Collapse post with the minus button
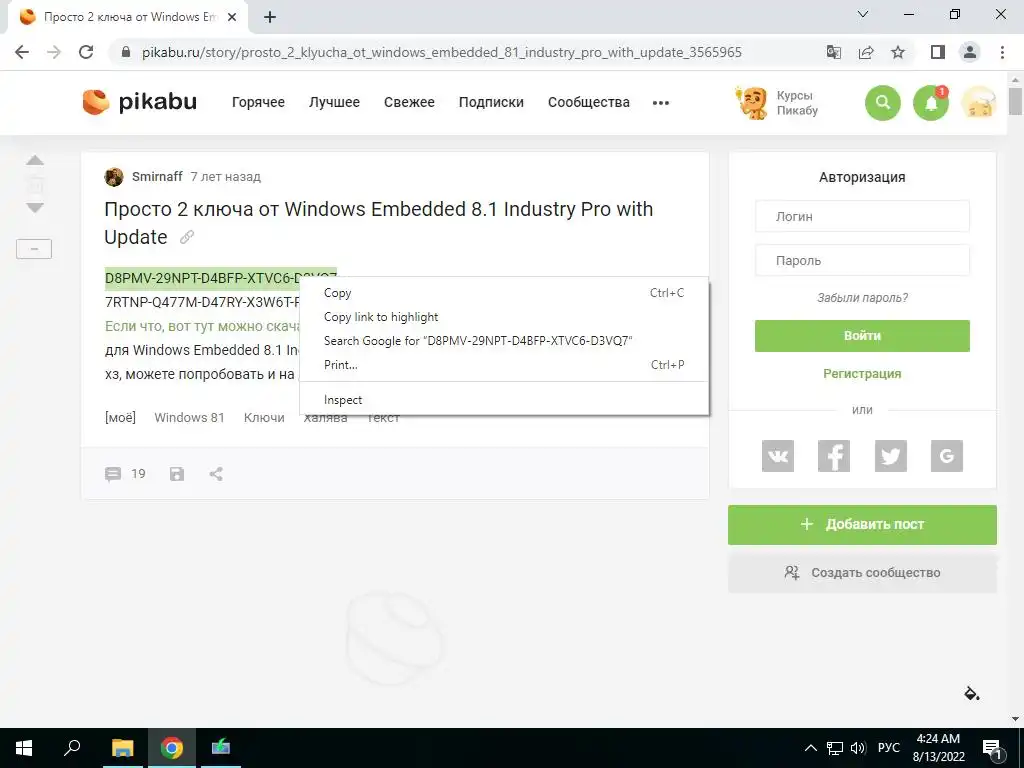The image size is (1024, 768). point(34,249)
